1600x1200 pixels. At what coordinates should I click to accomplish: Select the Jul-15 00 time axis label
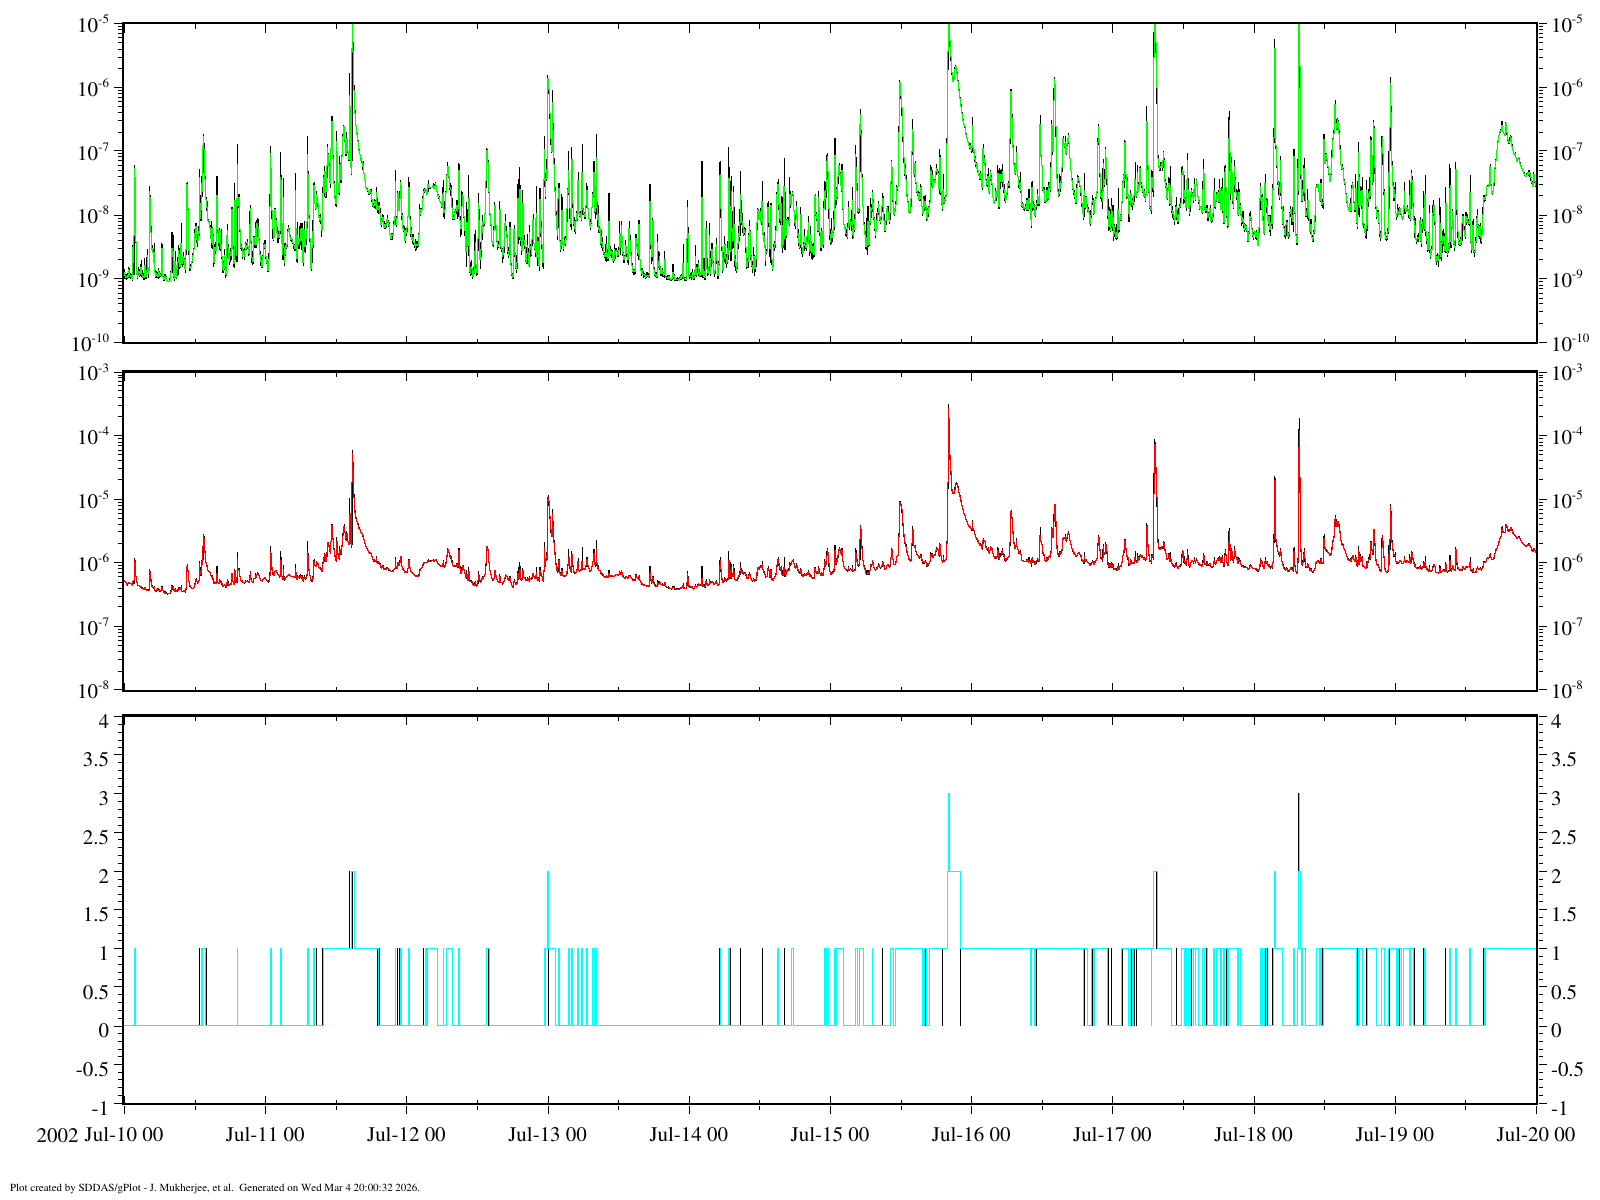tap(829, 1134)
